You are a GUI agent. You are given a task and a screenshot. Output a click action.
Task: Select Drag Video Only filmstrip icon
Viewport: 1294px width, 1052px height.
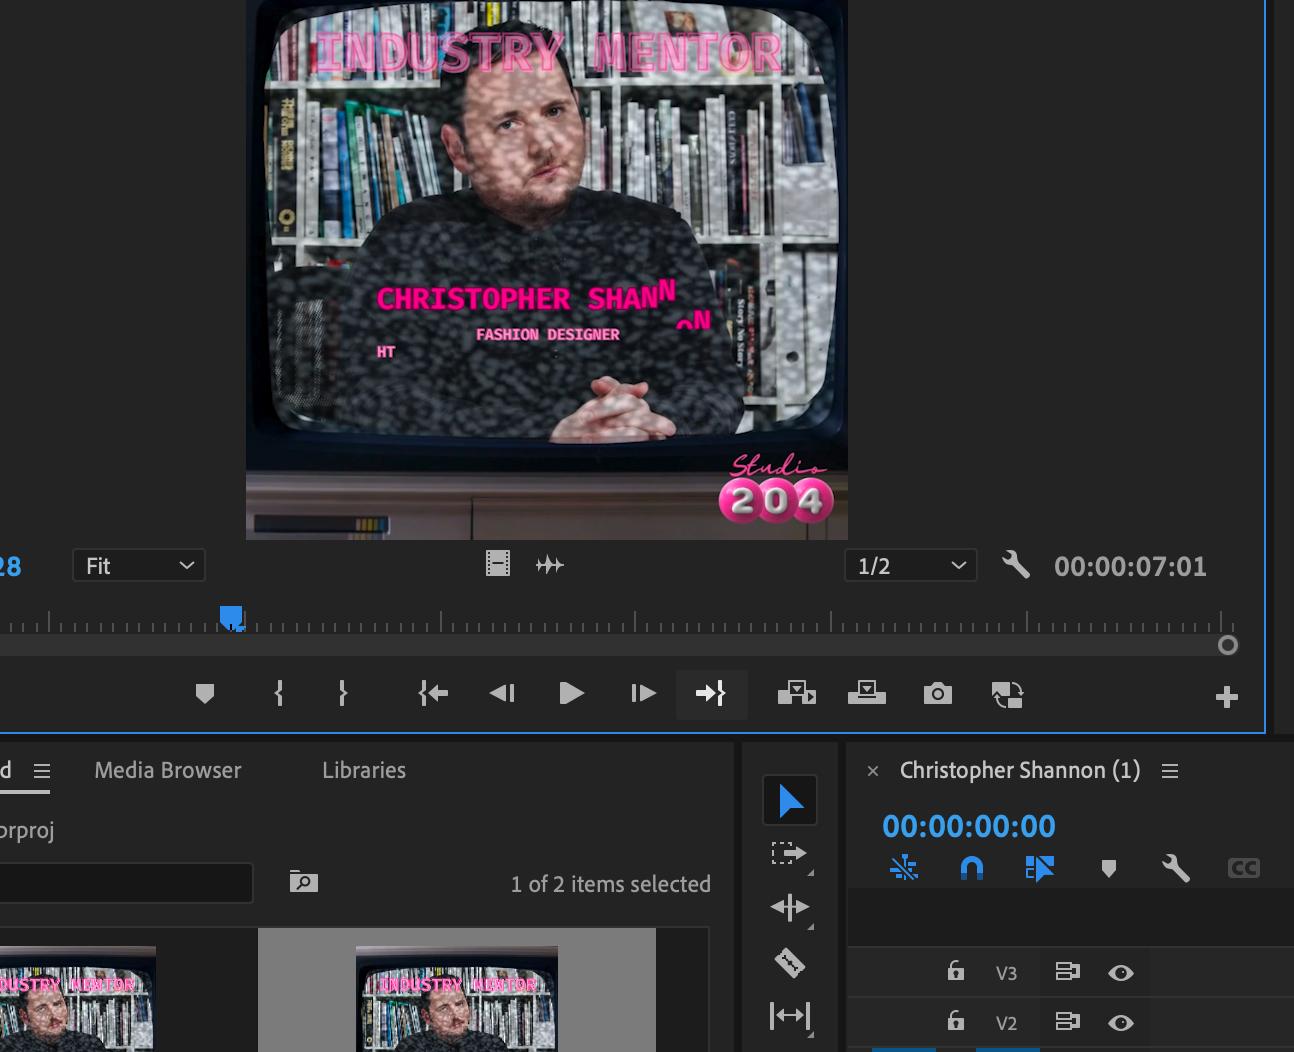(498, 564)
